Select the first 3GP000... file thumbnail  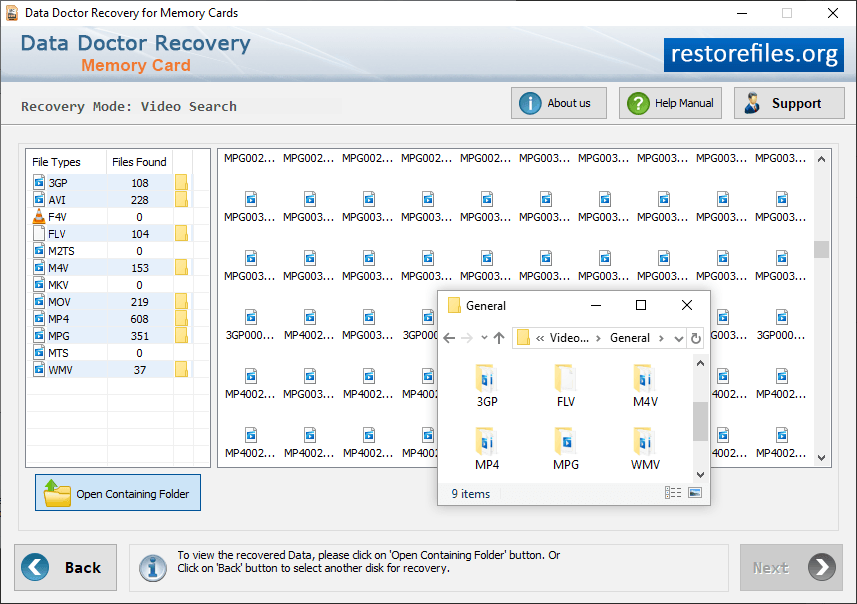pos(250,325)
